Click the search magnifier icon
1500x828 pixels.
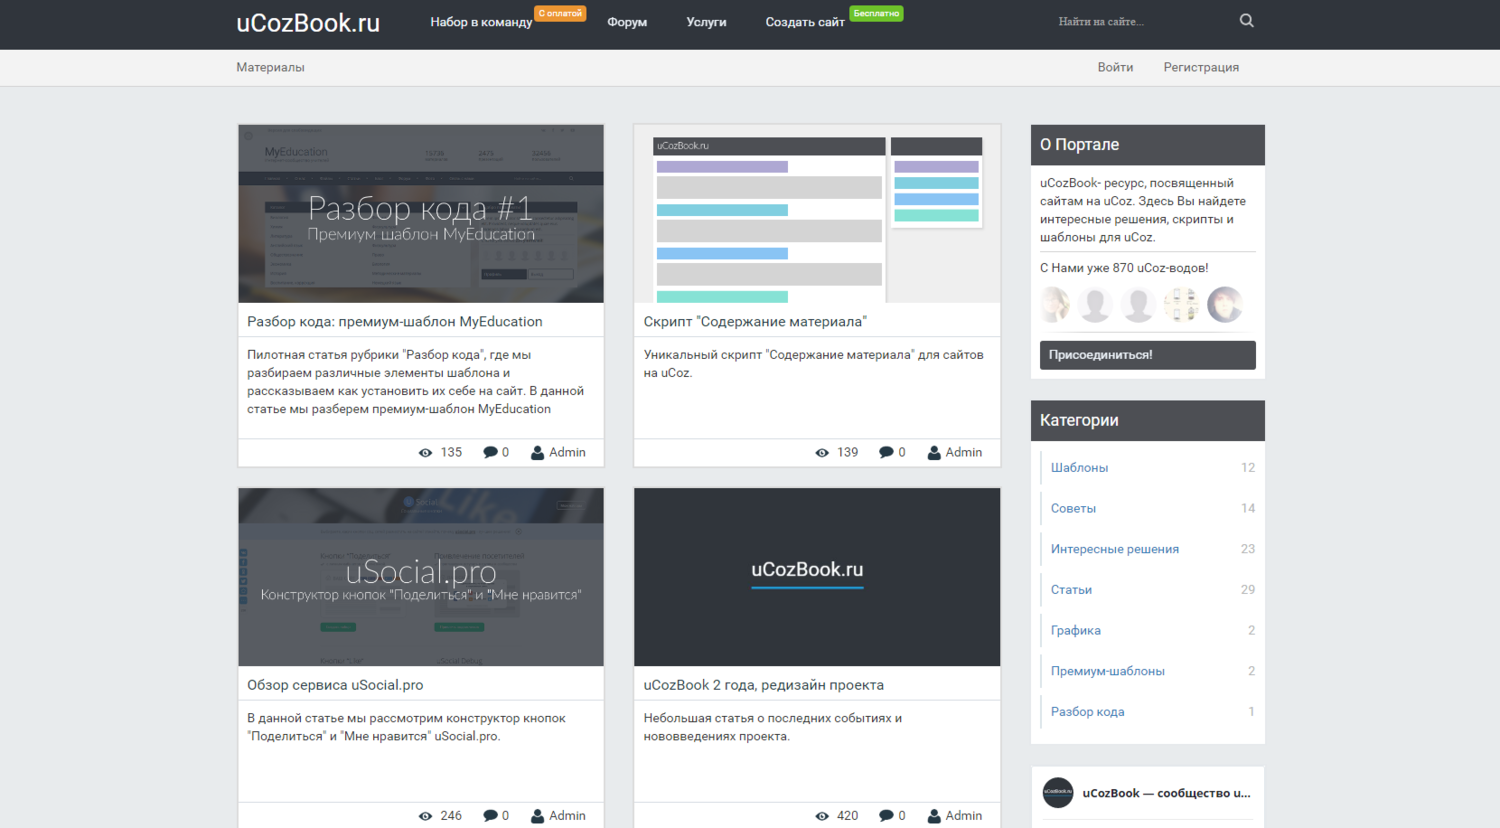(x=1246, y=20)
